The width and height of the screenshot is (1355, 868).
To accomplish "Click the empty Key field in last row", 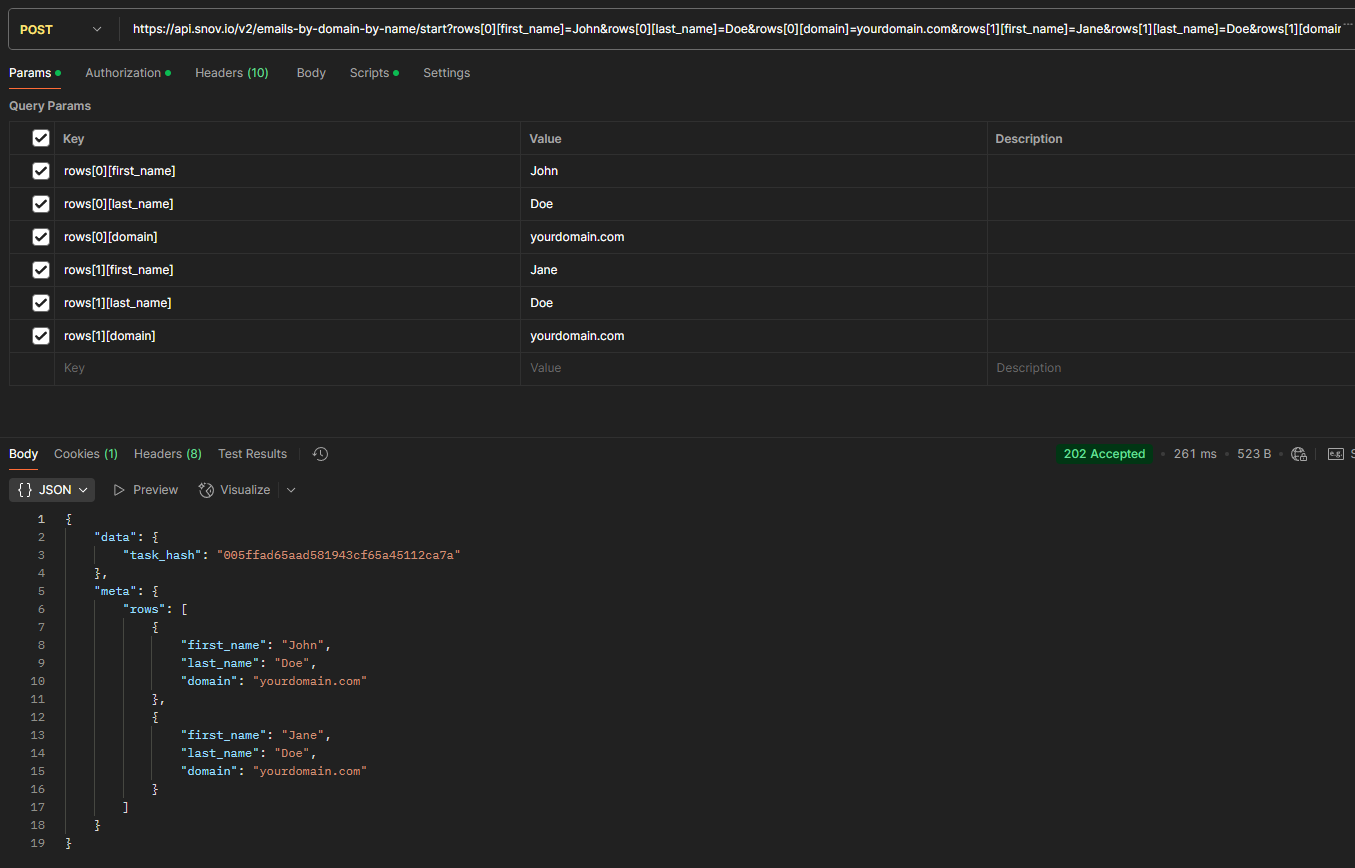I will (286, 368).
